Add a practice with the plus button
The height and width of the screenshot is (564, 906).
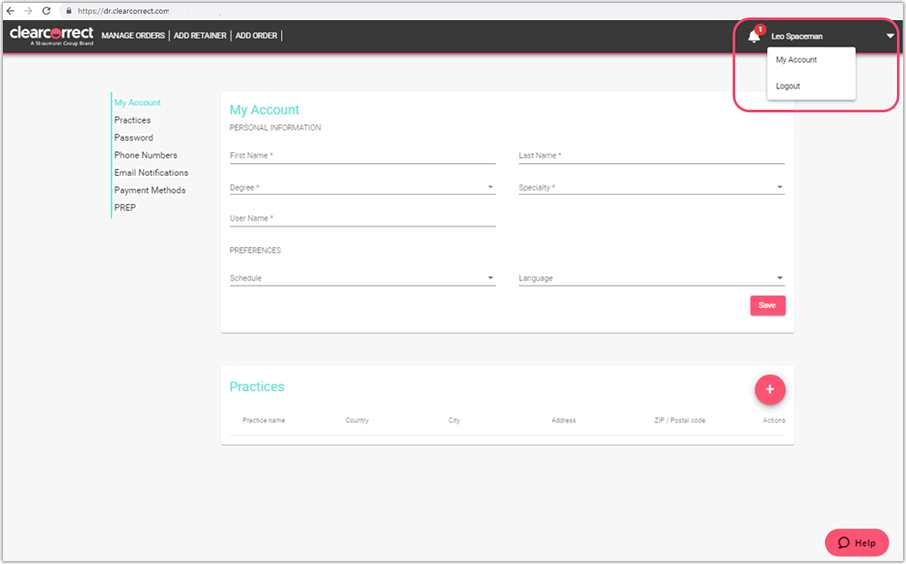[769, 389]
